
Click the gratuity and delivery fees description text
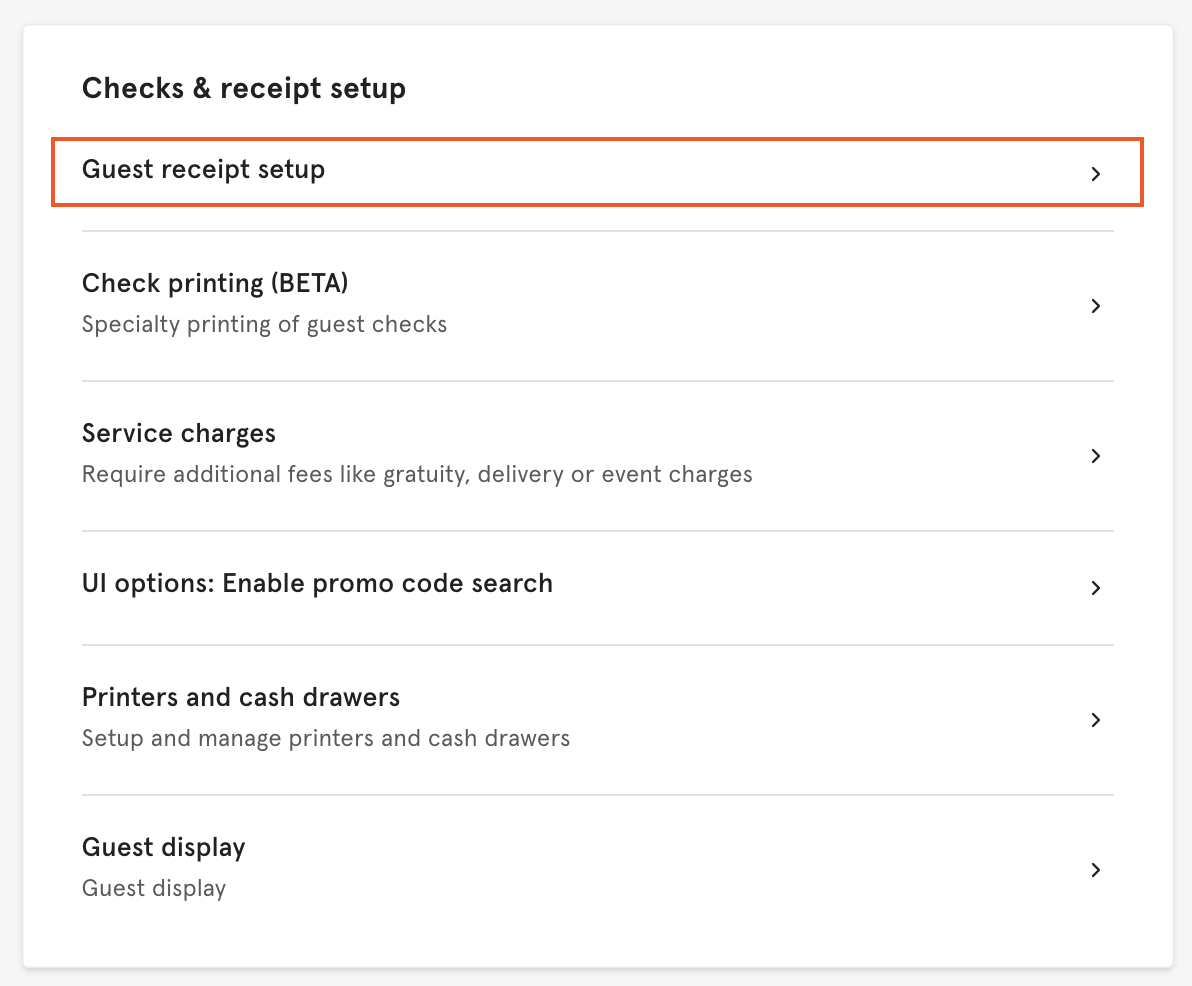[x=416, y=474]
